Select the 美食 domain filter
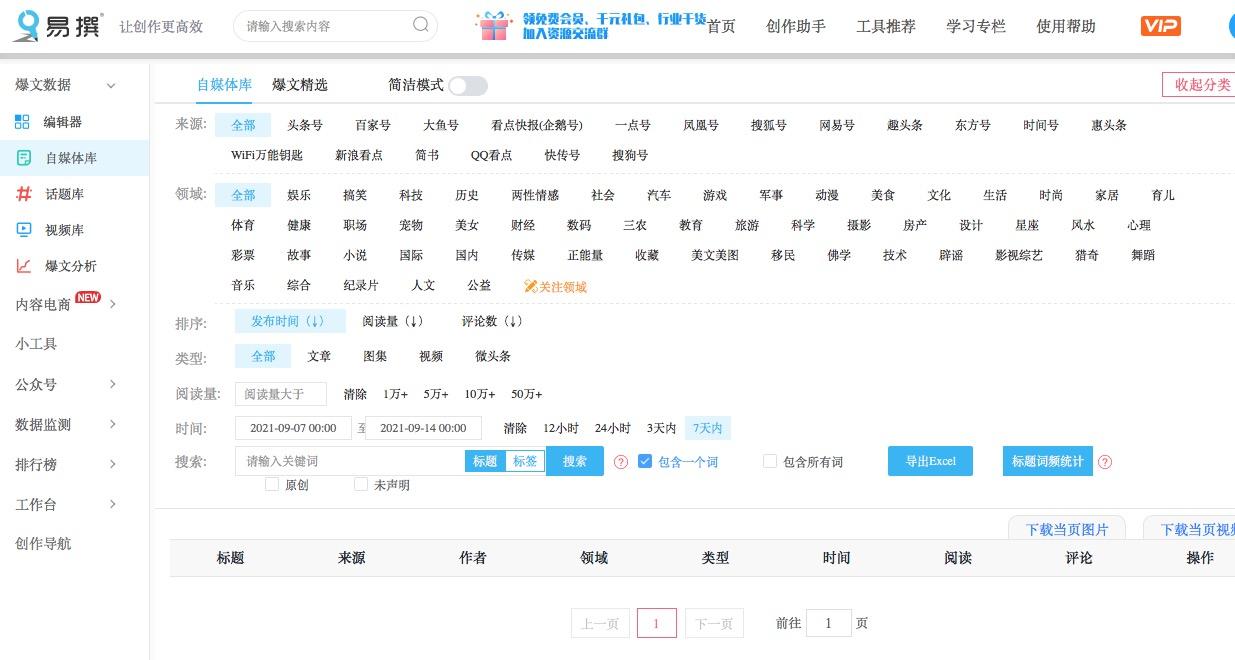 [x=883, y=195]
